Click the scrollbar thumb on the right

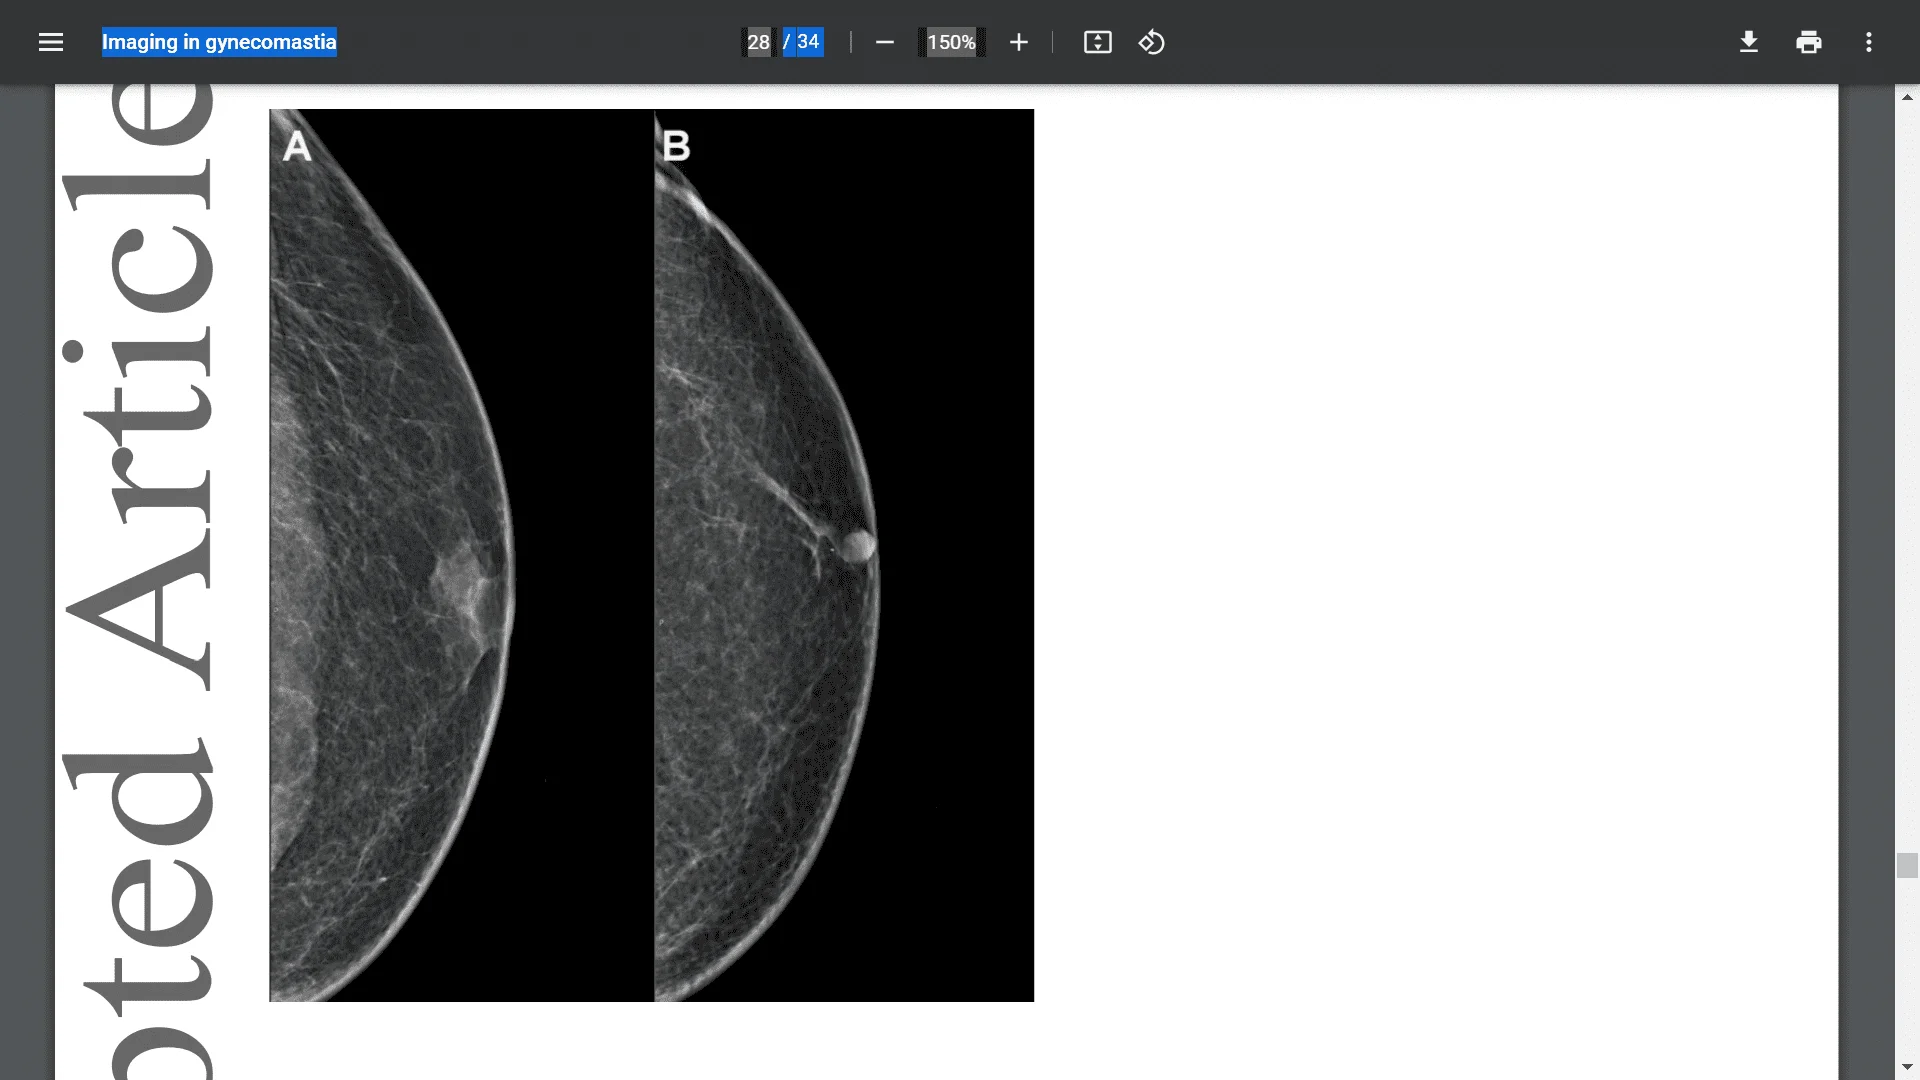1908,864
